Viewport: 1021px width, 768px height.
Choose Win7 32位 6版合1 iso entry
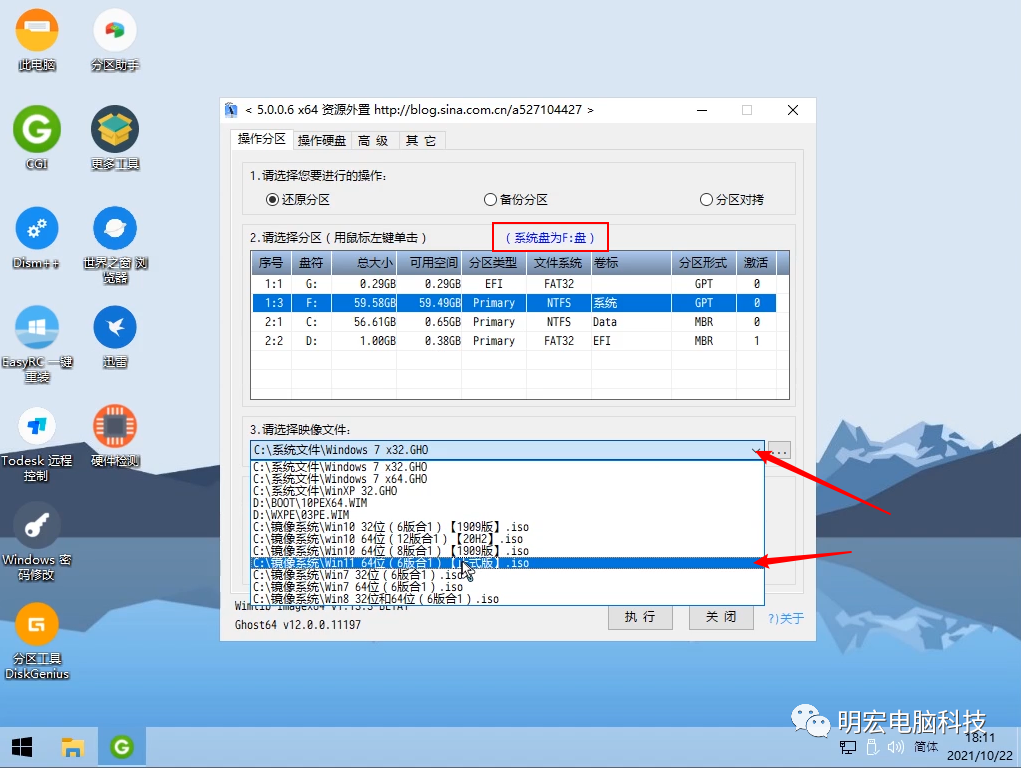point(507,575)
